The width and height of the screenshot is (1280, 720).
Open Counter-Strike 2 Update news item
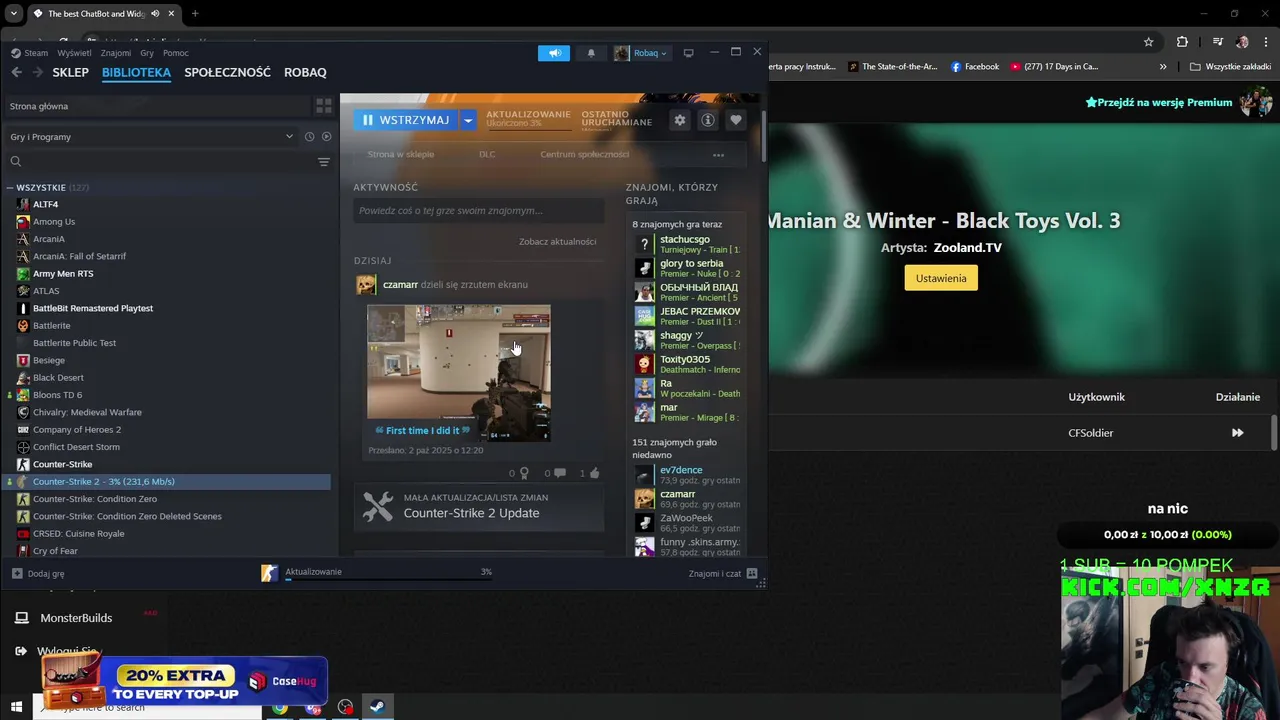[x=478, y=506]
